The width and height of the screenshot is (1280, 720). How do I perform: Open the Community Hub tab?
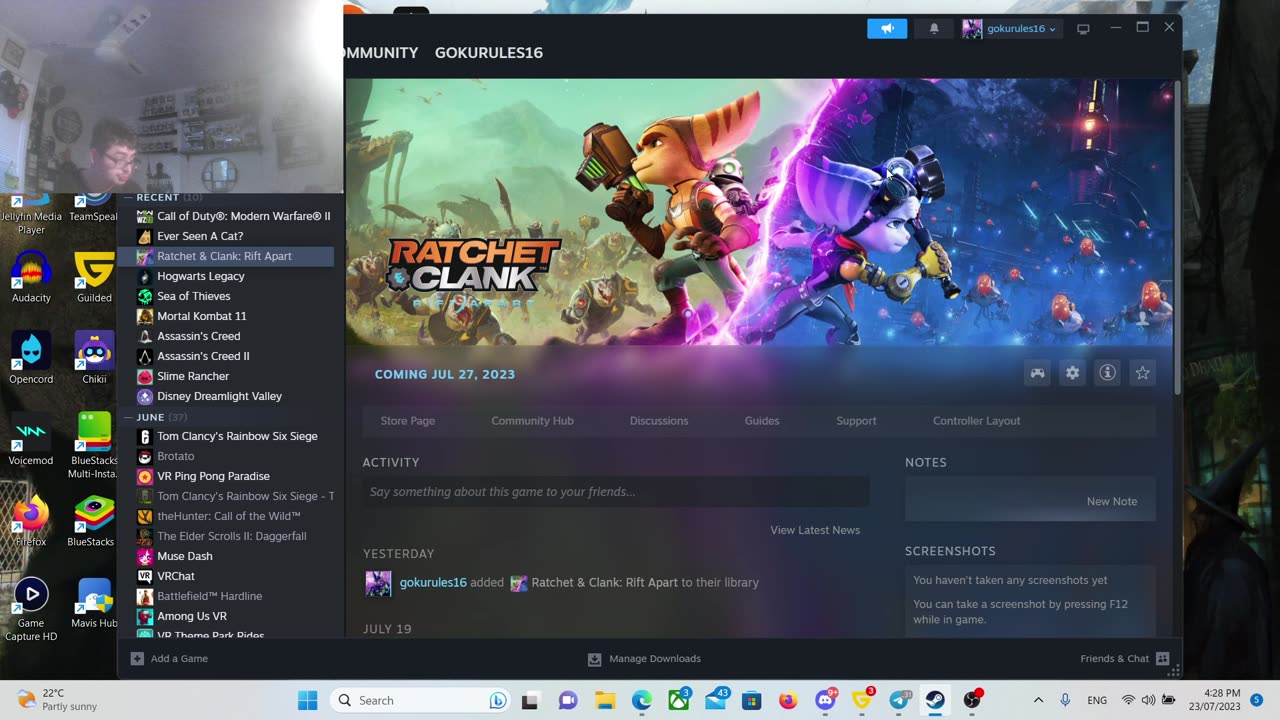[532, 421]
